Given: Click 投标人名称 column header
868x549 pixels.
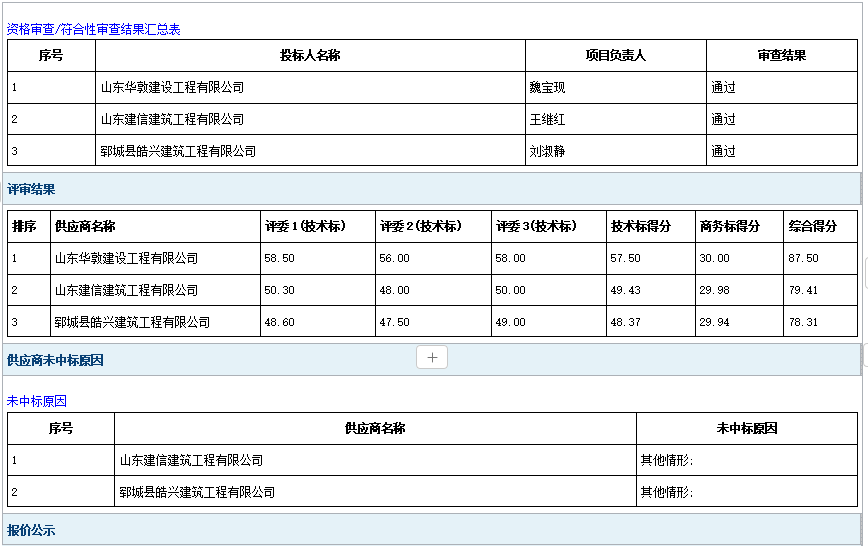Looking at the screenshot, I should (x=310, y=55).
